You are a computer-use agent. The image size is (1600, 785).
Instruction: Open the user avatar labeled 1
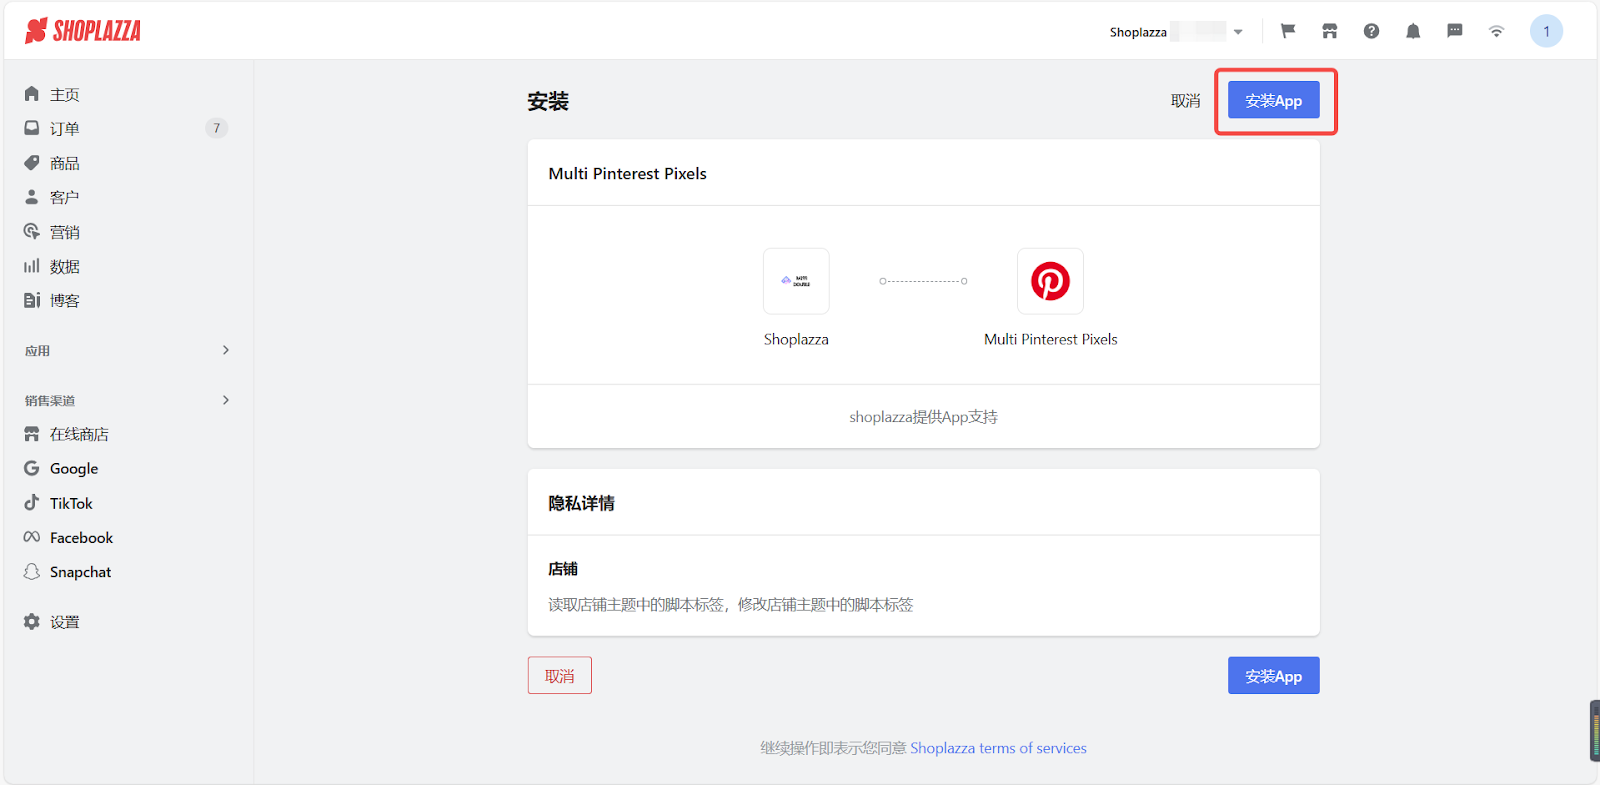[x=1546, y=31]
